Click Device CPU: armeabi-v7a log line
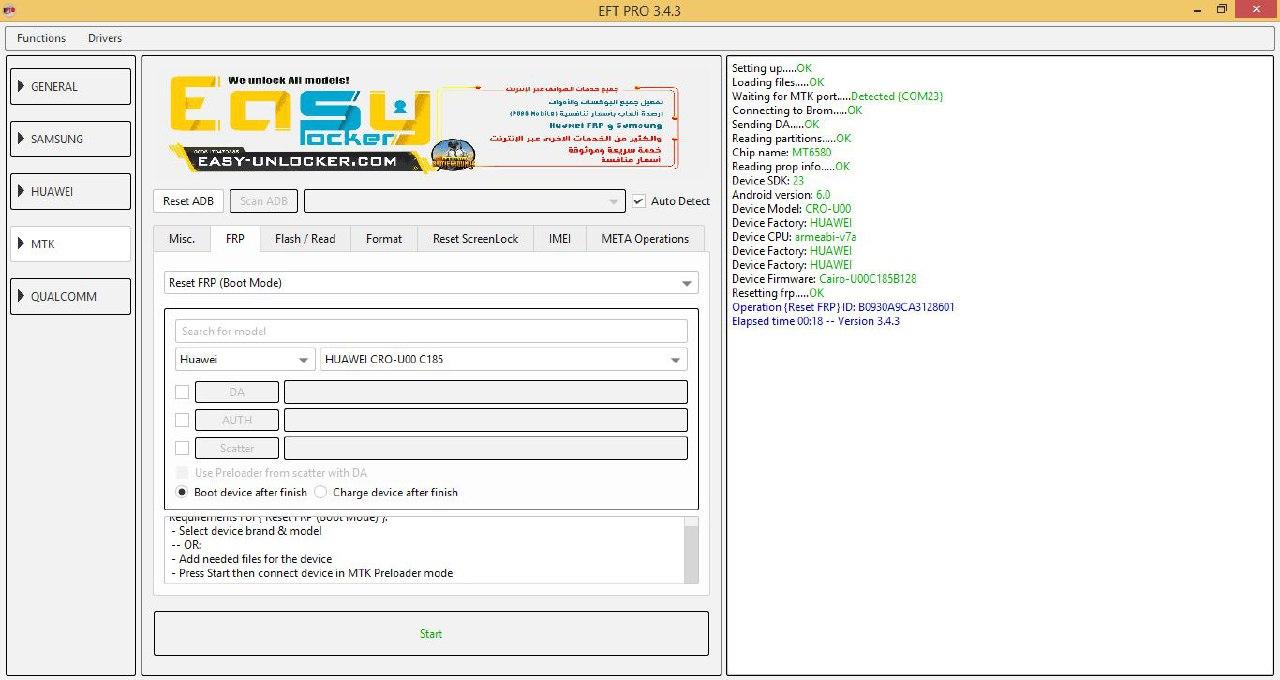Viewport: 1280px width, 680px height. coord(794,237)
